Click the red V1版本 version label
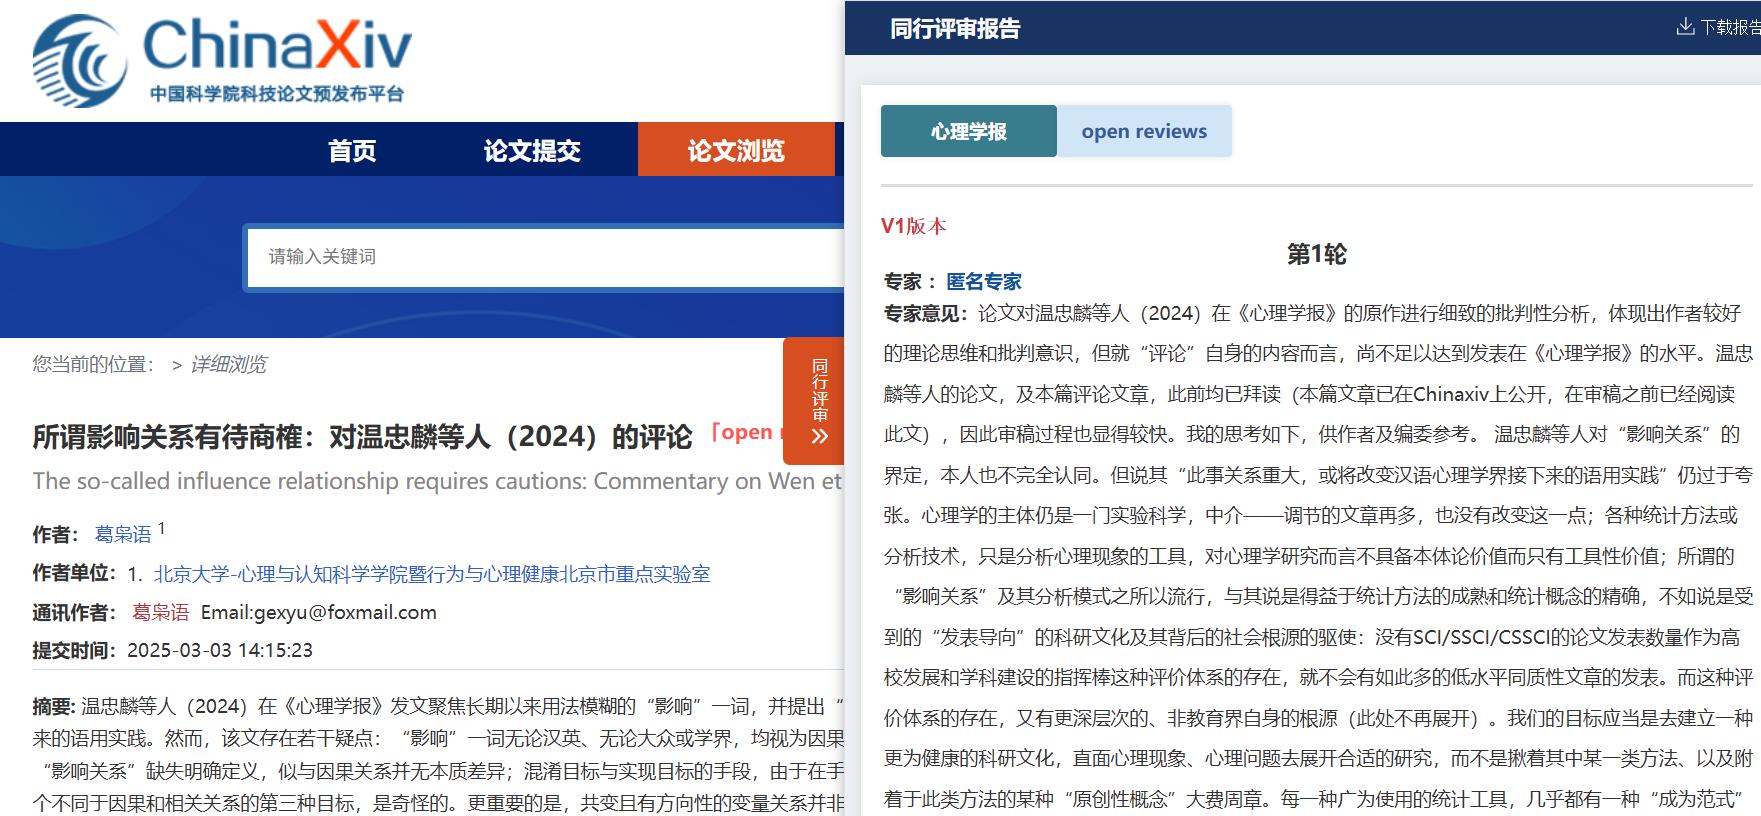1761x816 pixels. pos(913,226)
